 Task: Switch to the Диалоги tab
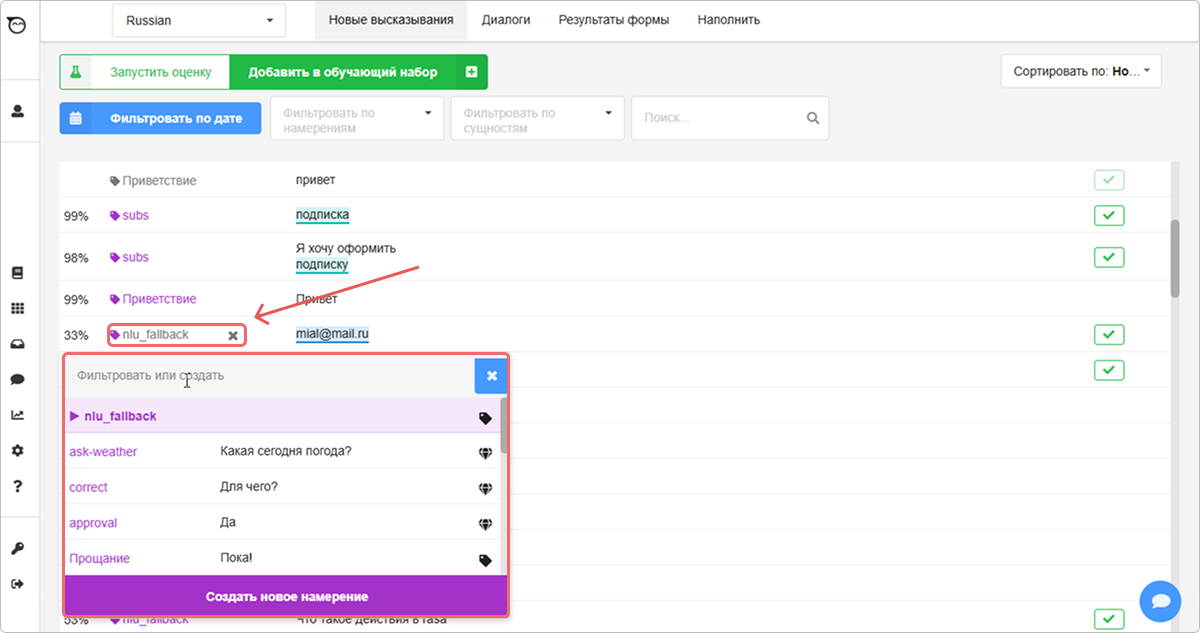point(505,20)
